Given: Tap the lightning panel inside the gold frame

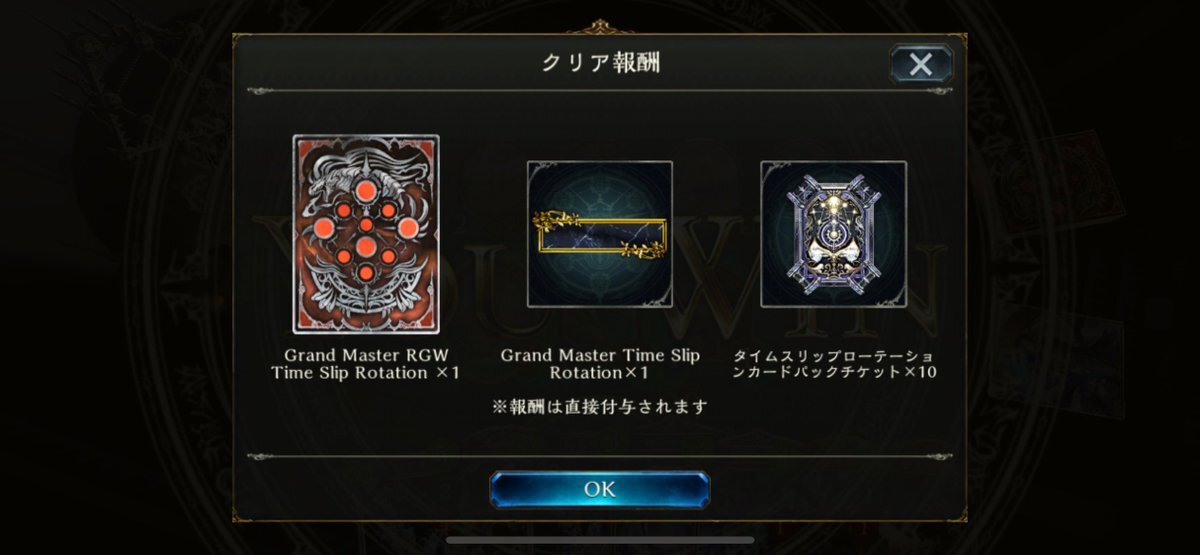Looking at the screenshot, I should pos(600,235).
